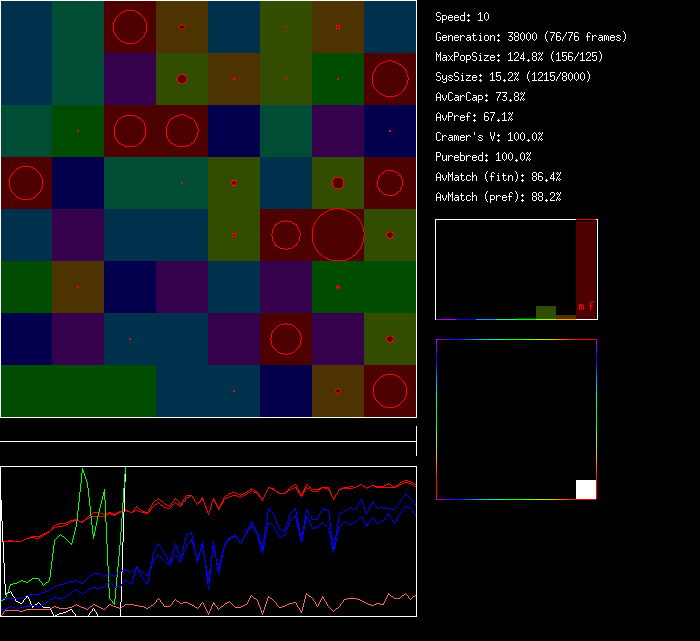Click the 'AvMatch (fitn): 86.4%' text
The height and width of the screenshot is (641, 700).
point(498,177)
